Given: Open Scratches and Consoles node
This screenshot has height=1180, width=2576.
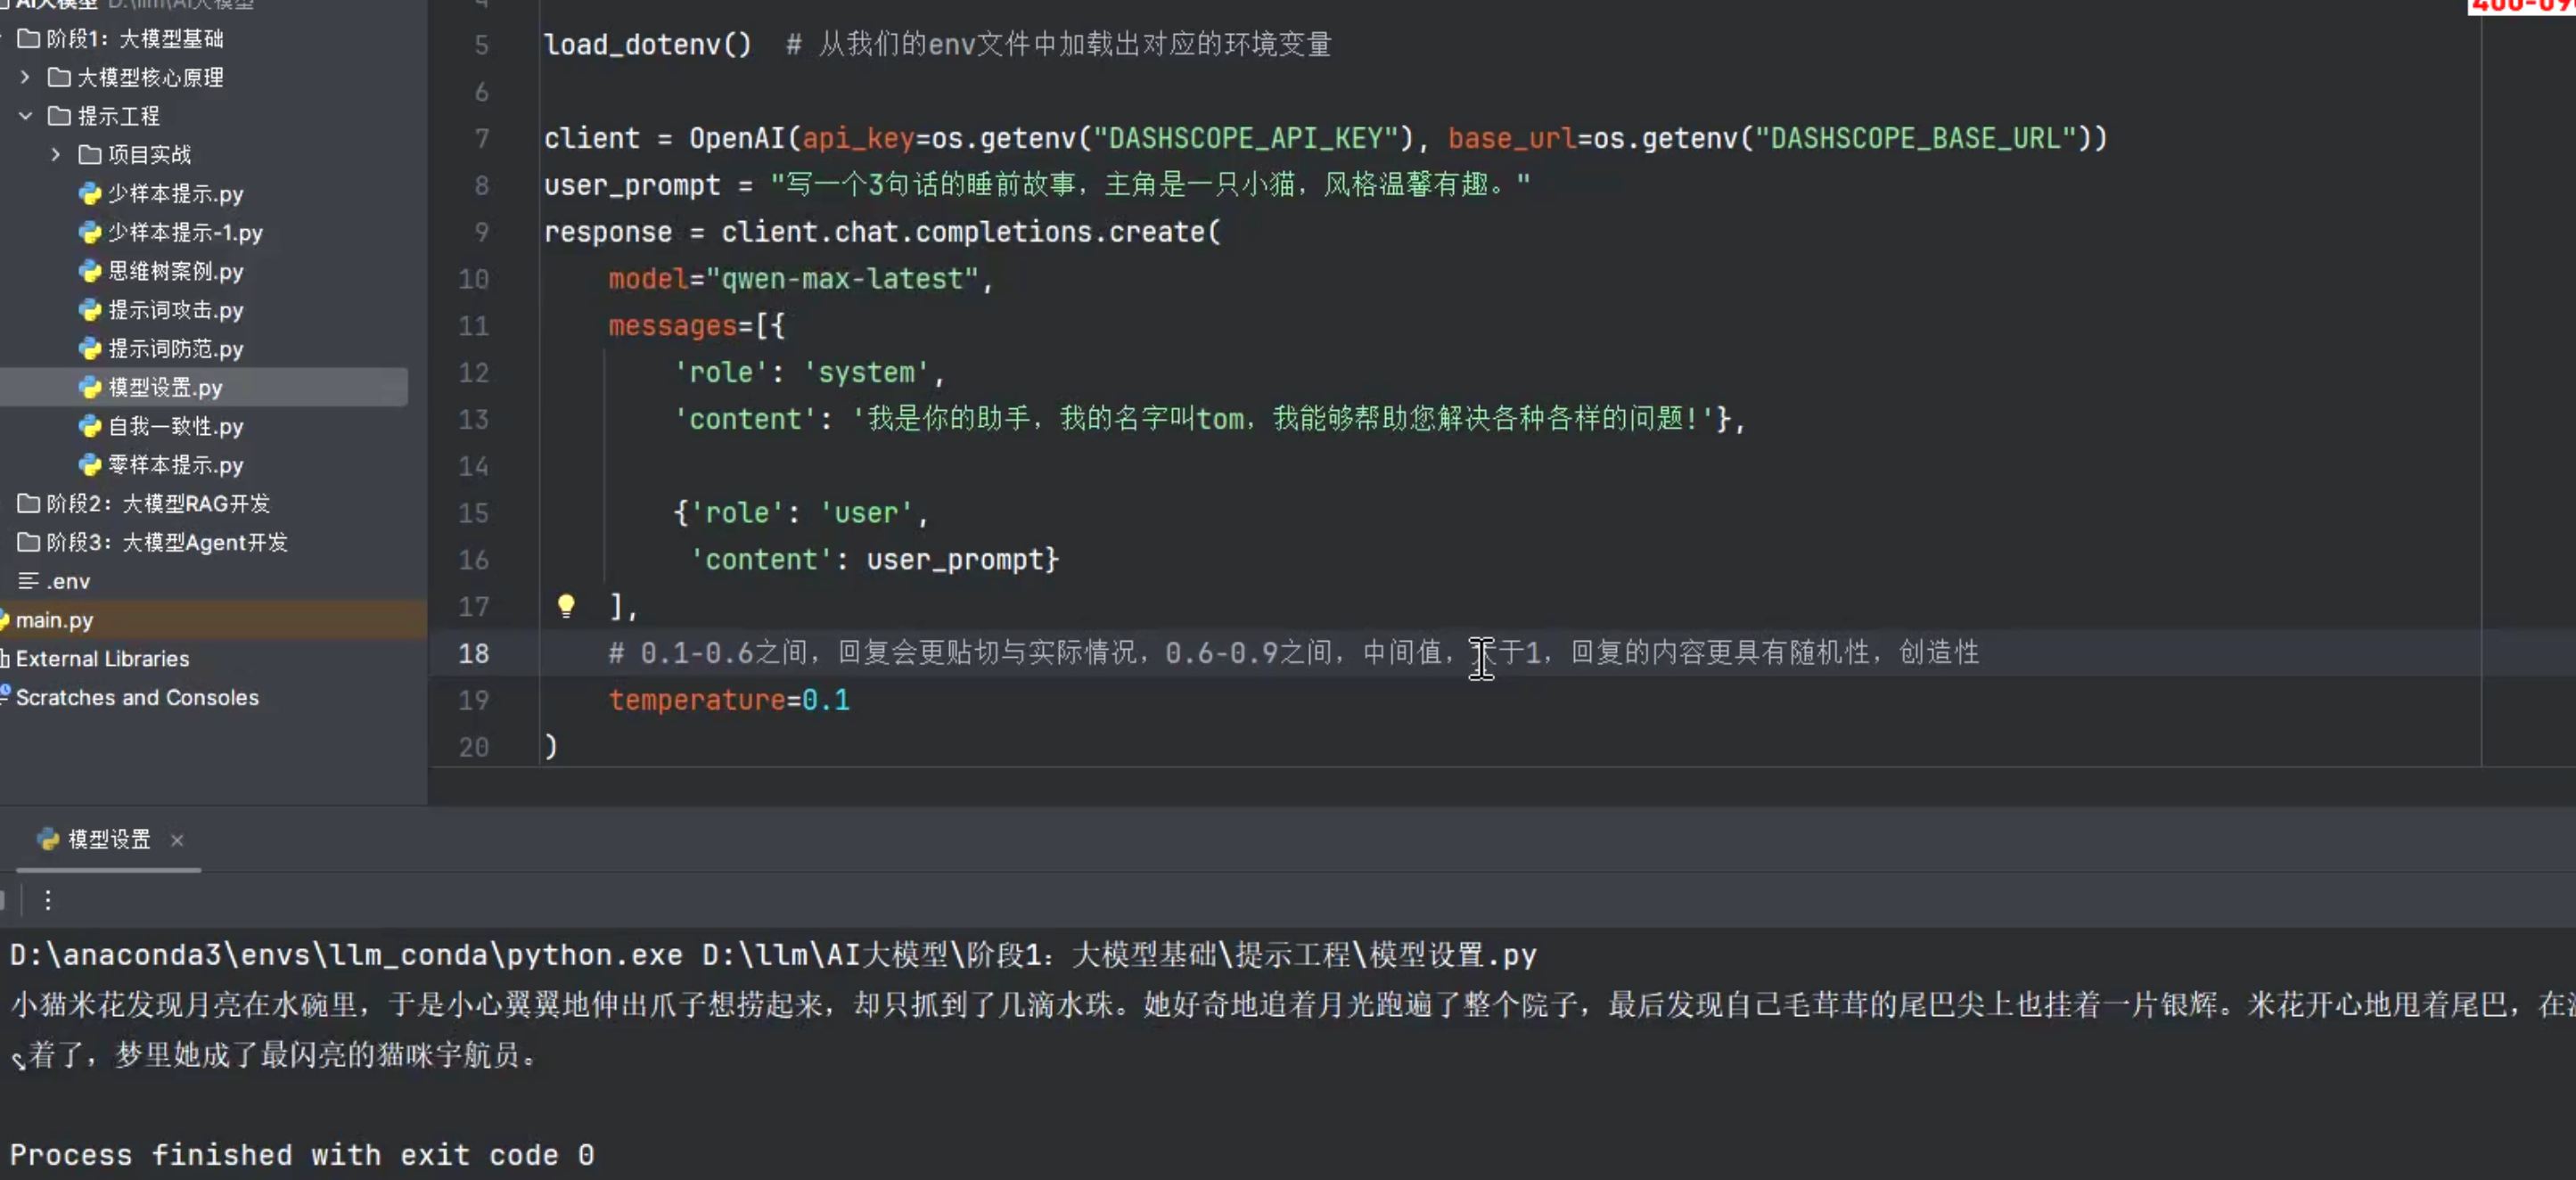Looking at the screenshot, I should click(137, 698).
